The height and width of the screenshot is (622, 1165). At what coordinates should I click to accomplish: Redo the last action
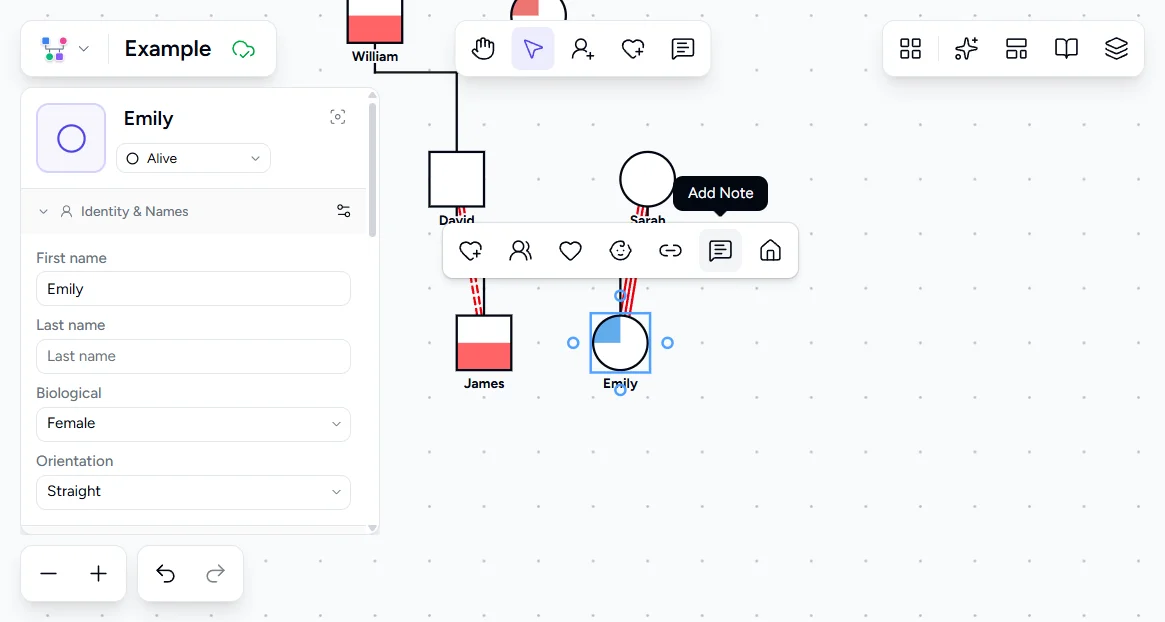tap(215, 574)
